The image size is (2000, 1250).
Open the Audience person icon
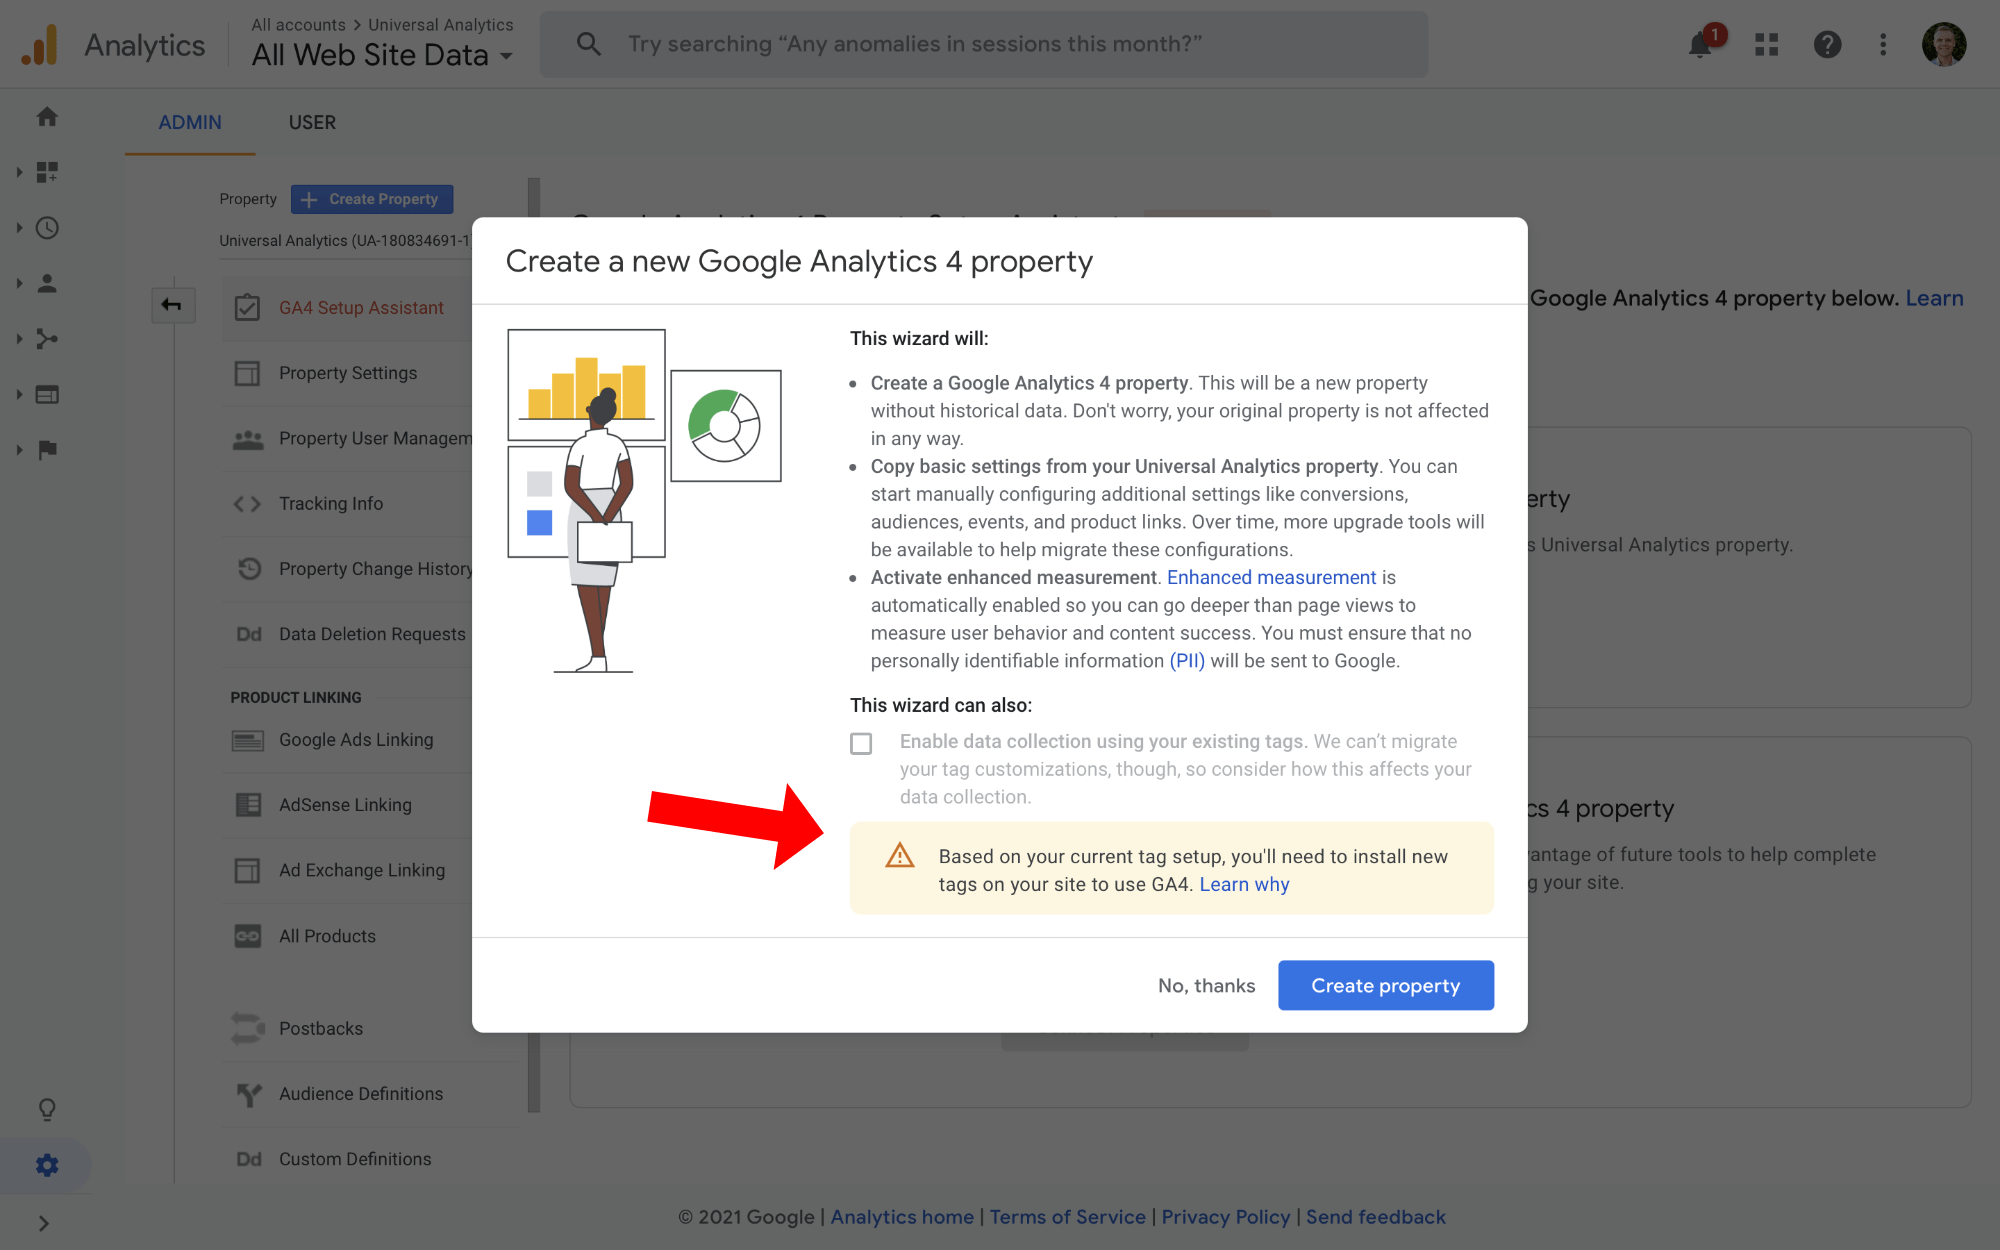47,283
